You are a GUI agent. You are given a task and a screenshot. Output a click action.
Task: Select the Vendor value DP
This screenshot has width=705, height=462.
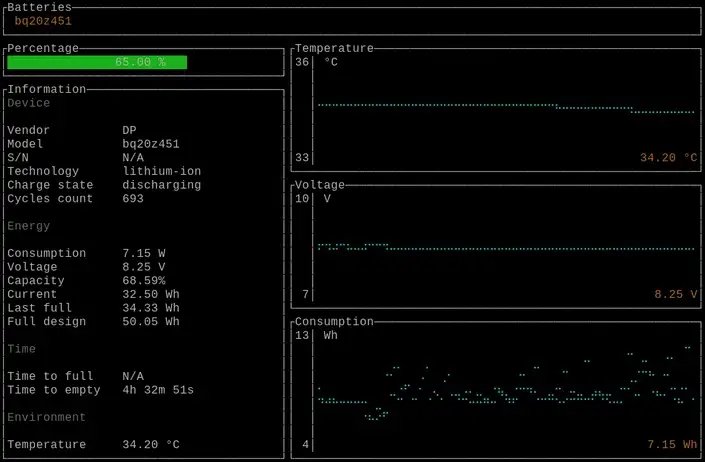click(x=129, y=130)
